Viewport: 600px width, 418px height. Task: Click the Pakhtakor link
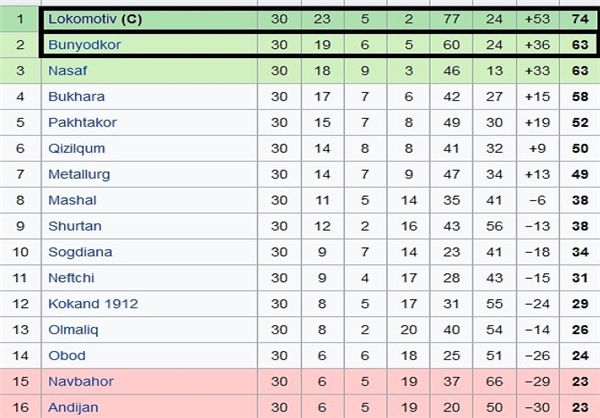82,122
